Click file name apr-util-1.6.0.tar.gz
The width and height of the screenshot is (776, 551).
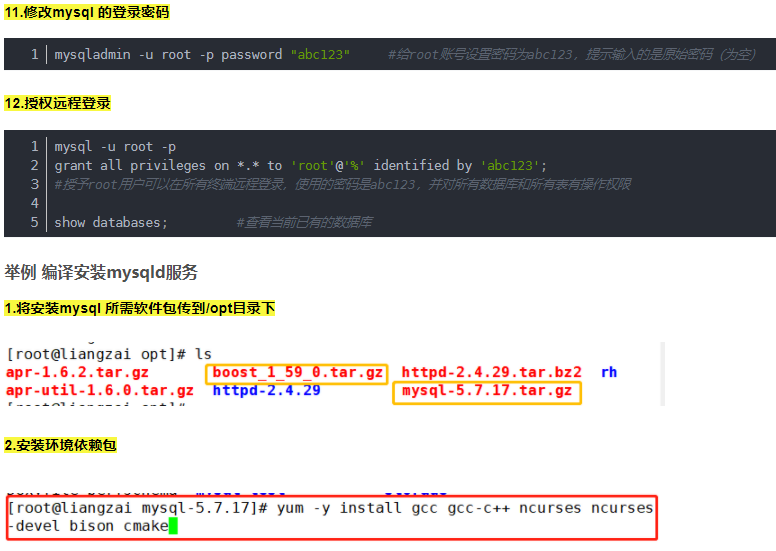pos(99,390)
